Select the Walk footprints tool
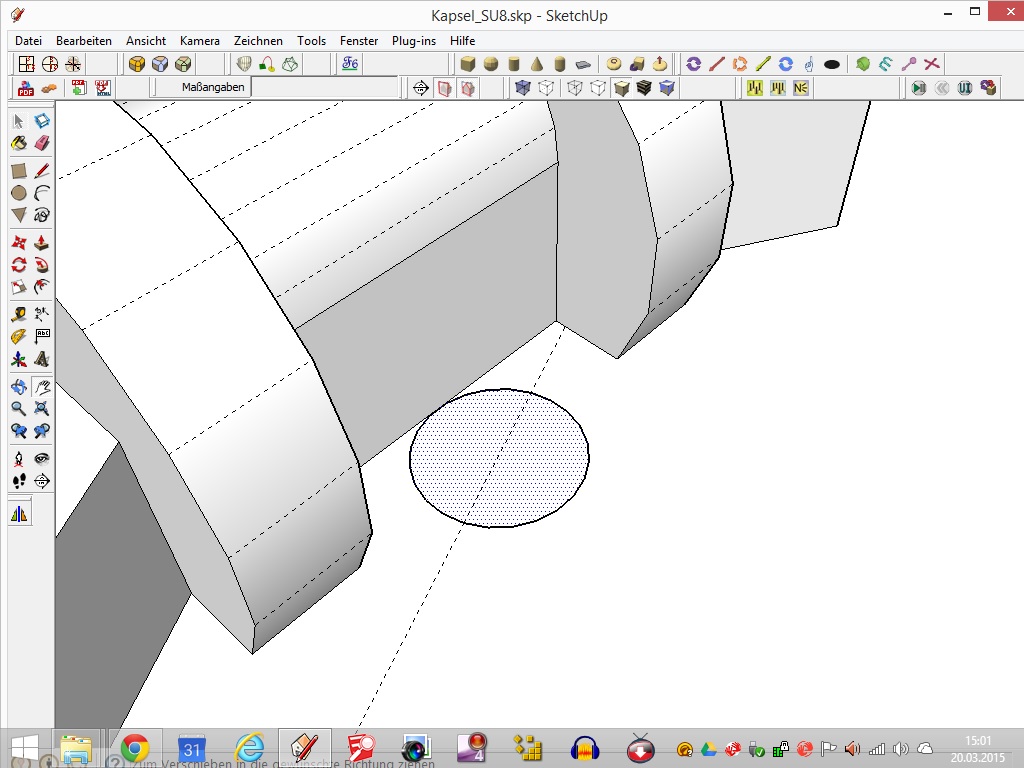Image resolution: width=1024 pixels, height=768 pixels. 19,481
